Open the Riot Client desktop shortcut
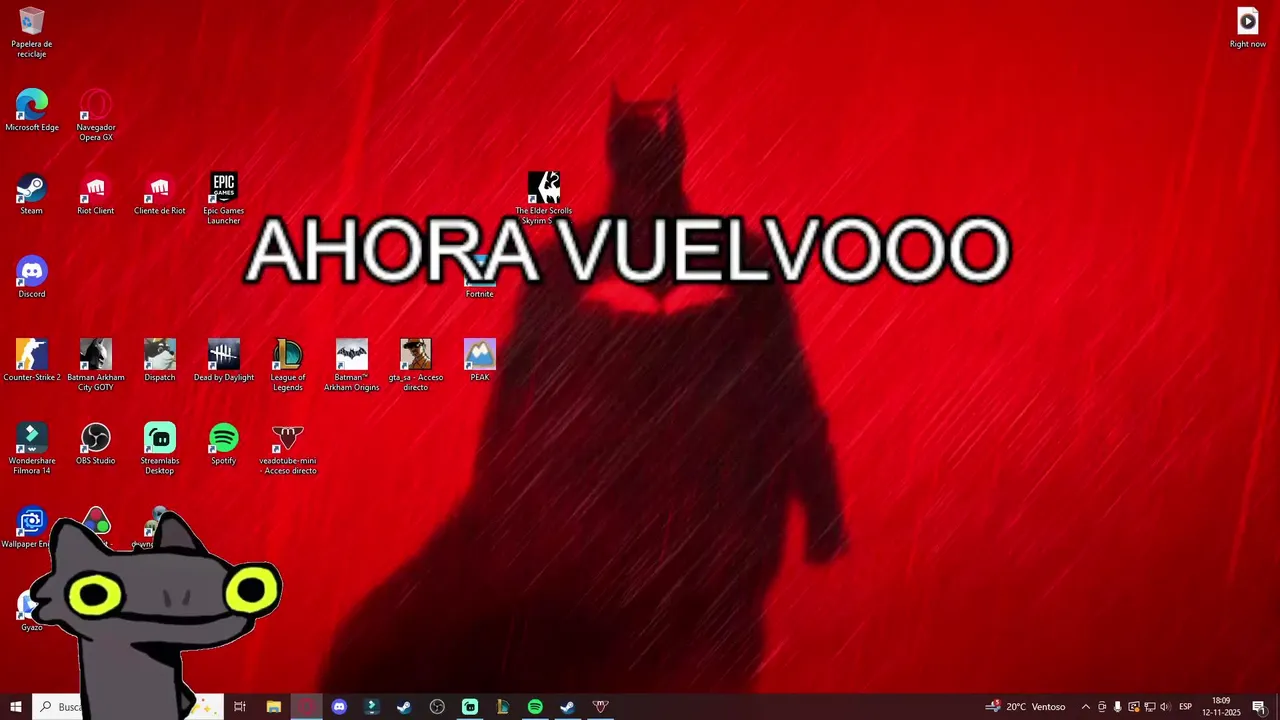Image resolution: width=1280 pixels, height=720 pixels. [96, 194]
